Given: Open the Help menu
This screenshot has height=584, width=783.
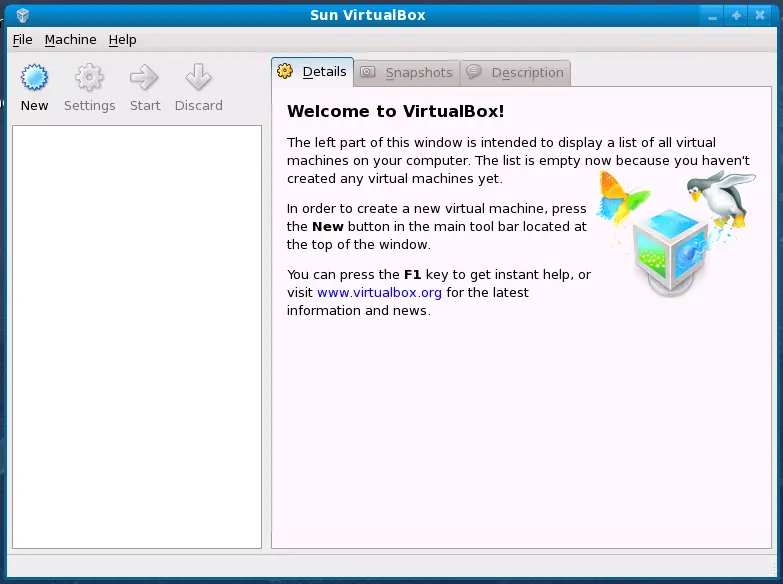Looking at the screenshot, I should coord(122,40).
